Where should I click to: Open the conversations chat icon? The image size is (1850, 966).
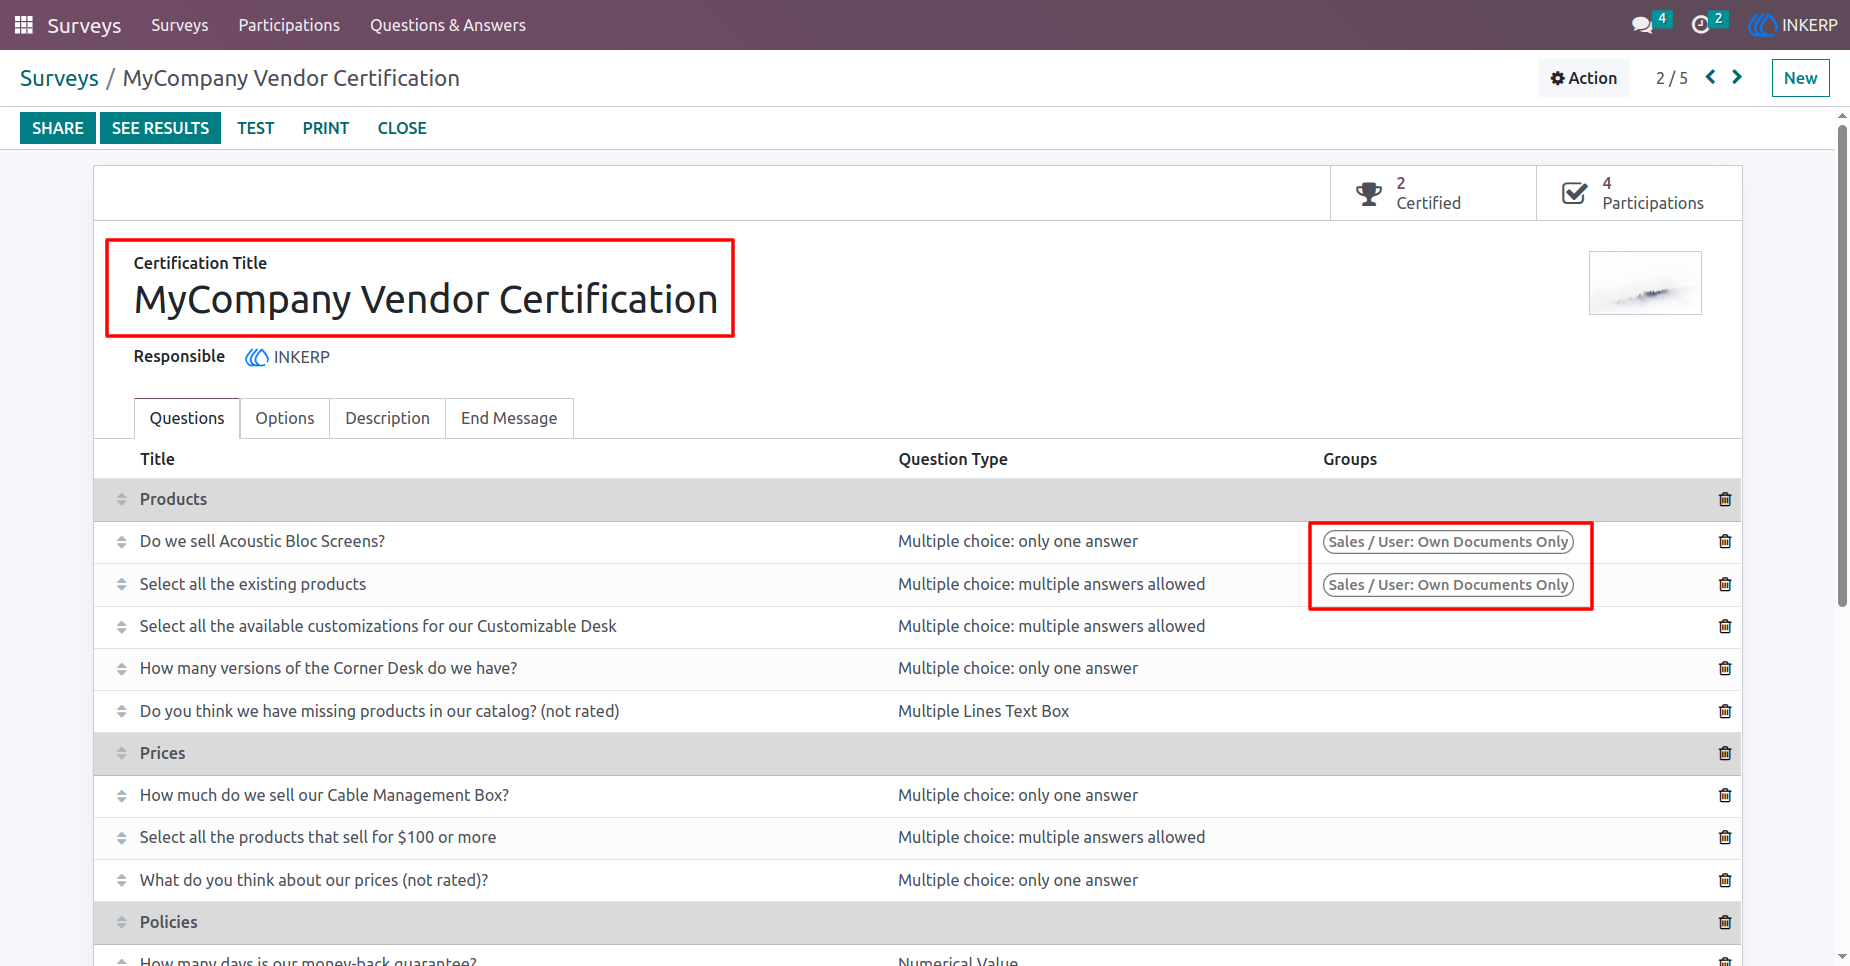tap(1641, 25)
